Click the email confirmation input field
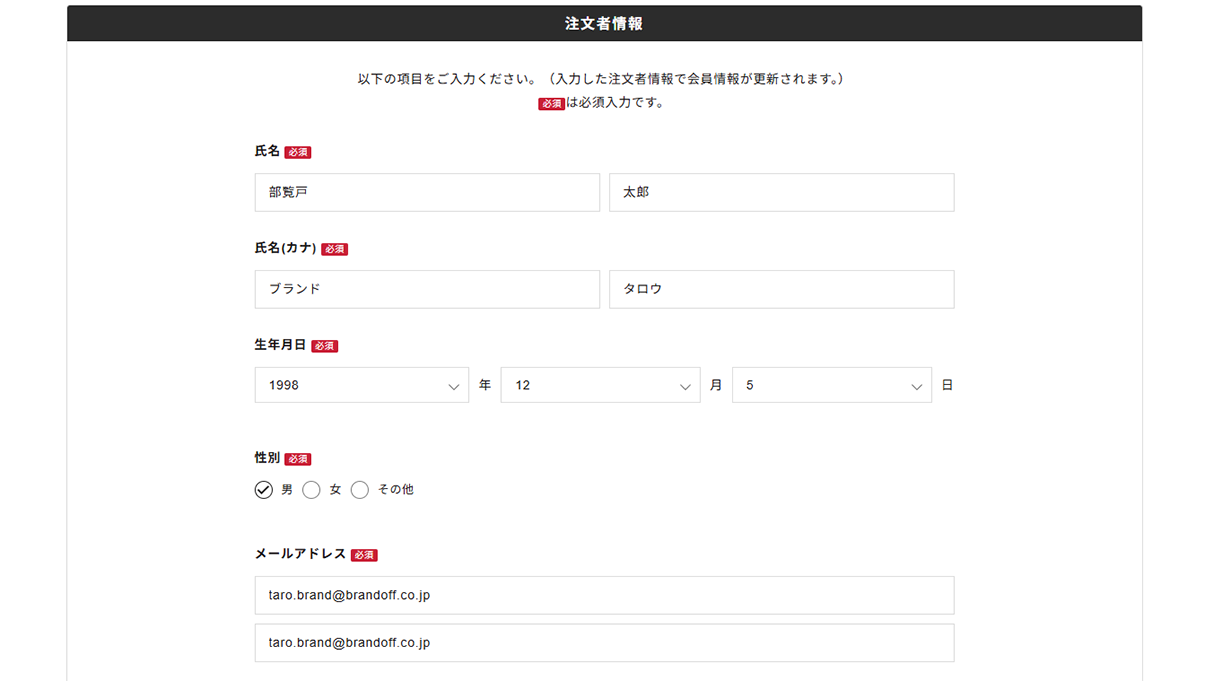Viewport: 1213px width, 681px height. point(604,642)
